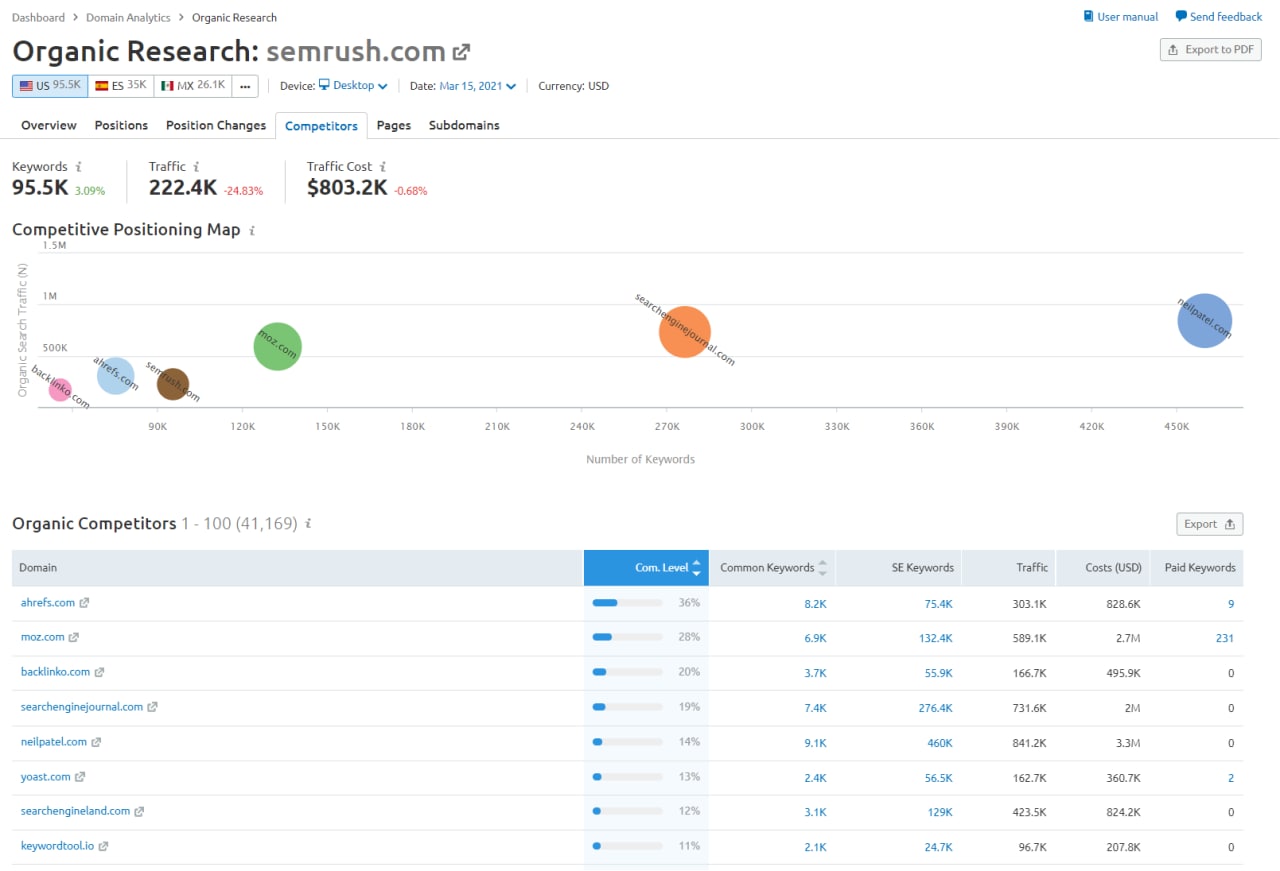Viewport: 1280px width, 871px height.
Task: Select the ES 35K database
Action: pos(121,86)
